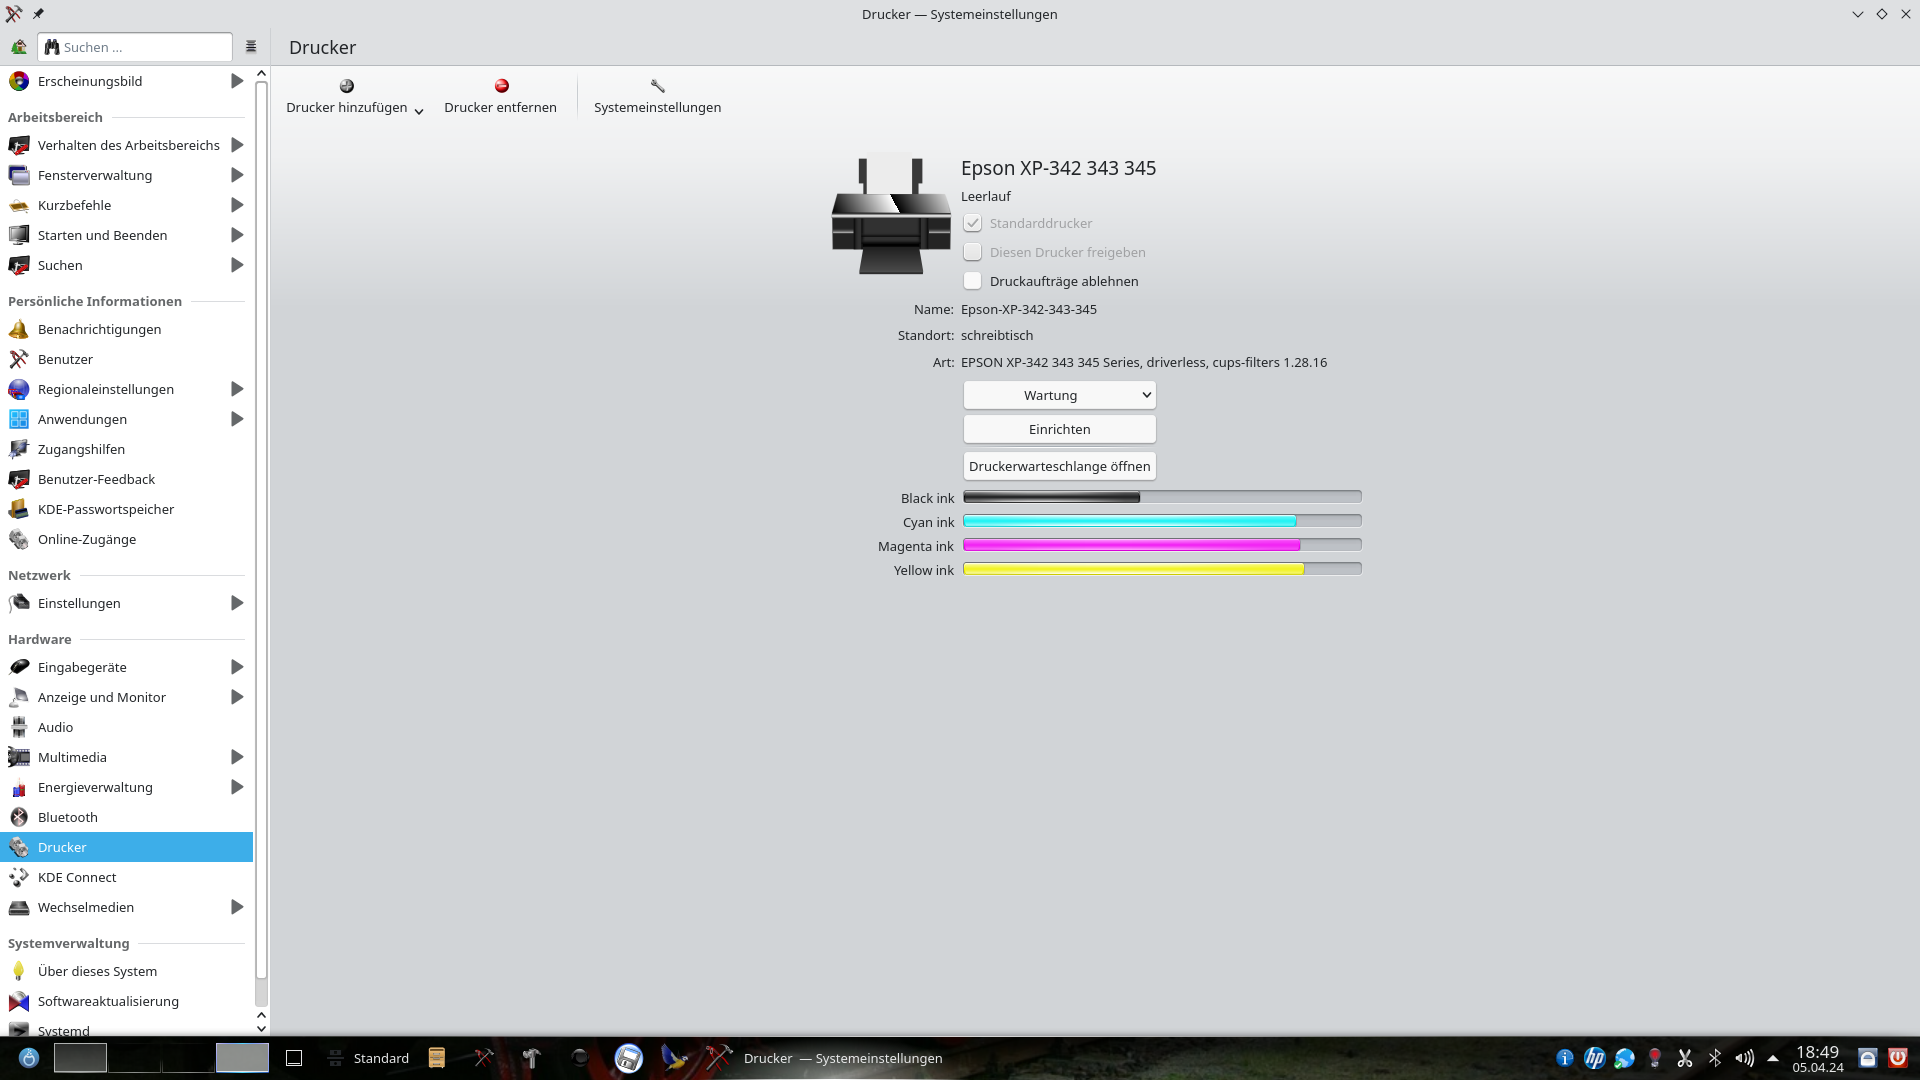This screenshot has height=1080, width=1920.
Task: Click the red power button in taskbar
Action: (x=1897, y=1058)
